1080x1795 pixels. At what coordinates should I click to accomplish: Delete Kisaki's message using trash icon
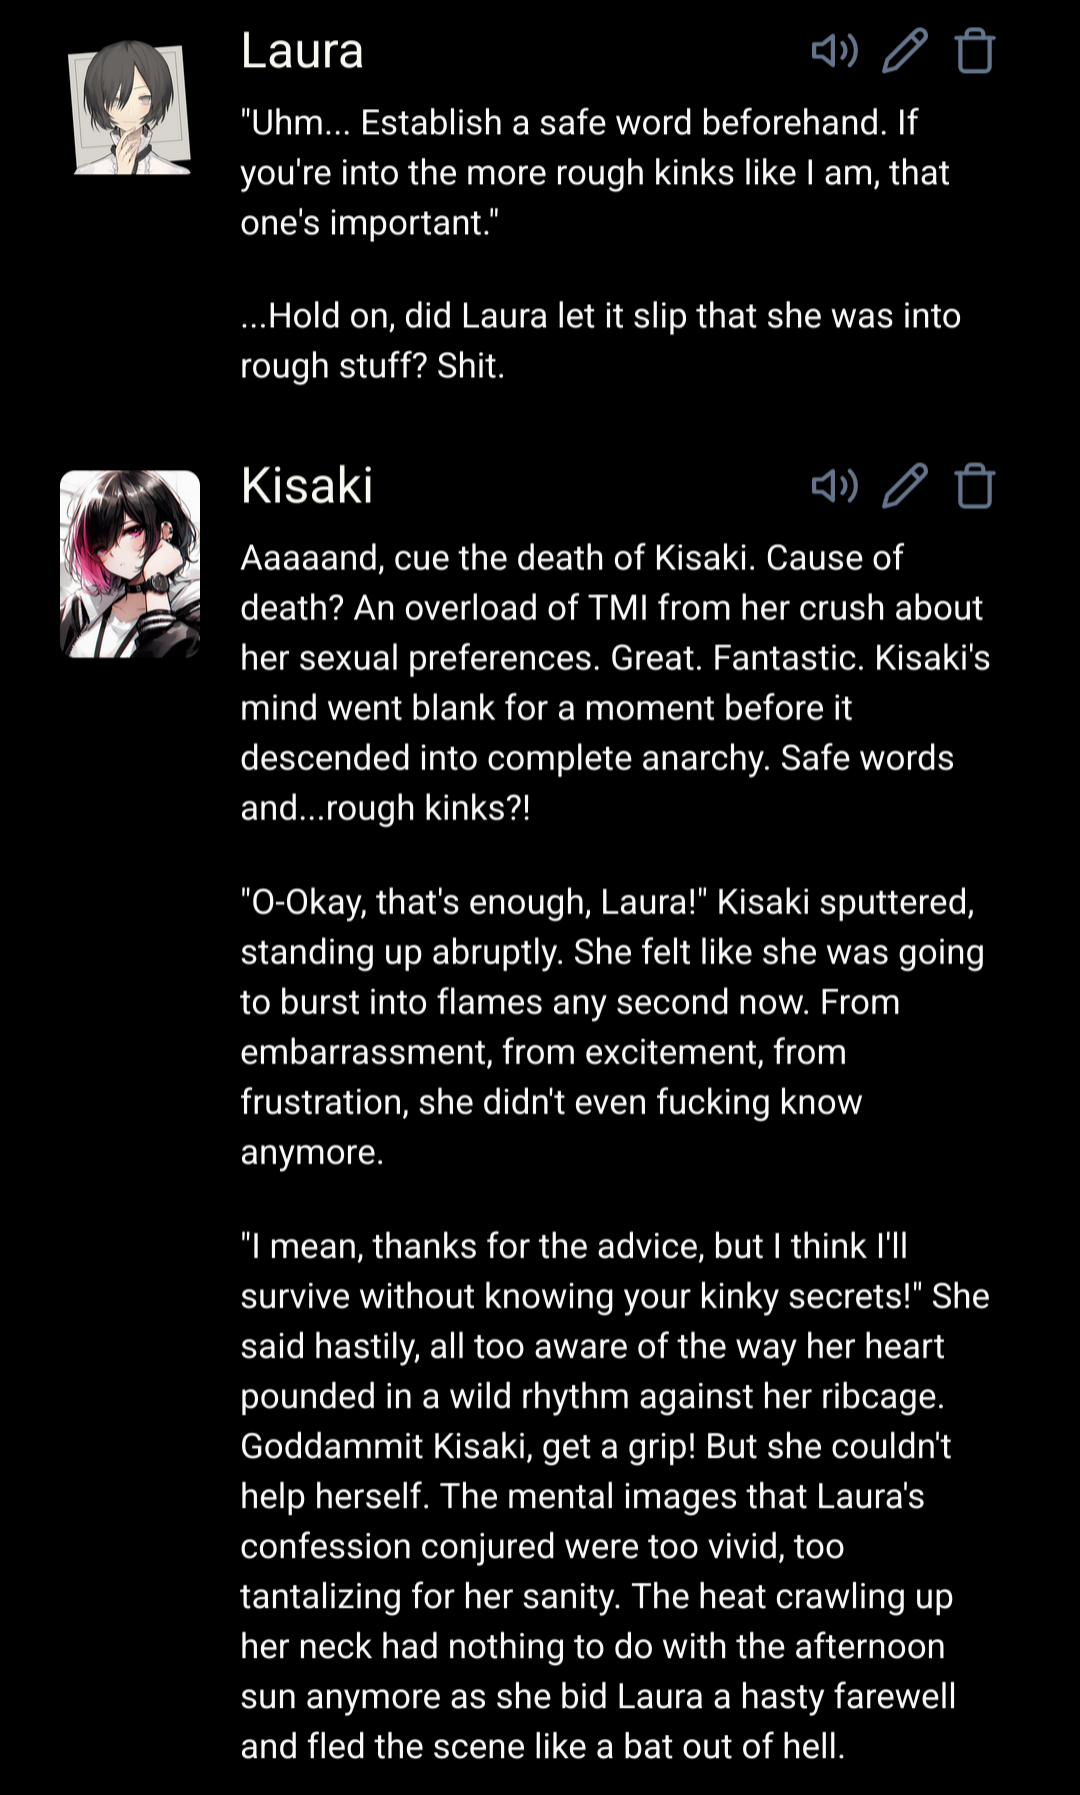point(975,486)
